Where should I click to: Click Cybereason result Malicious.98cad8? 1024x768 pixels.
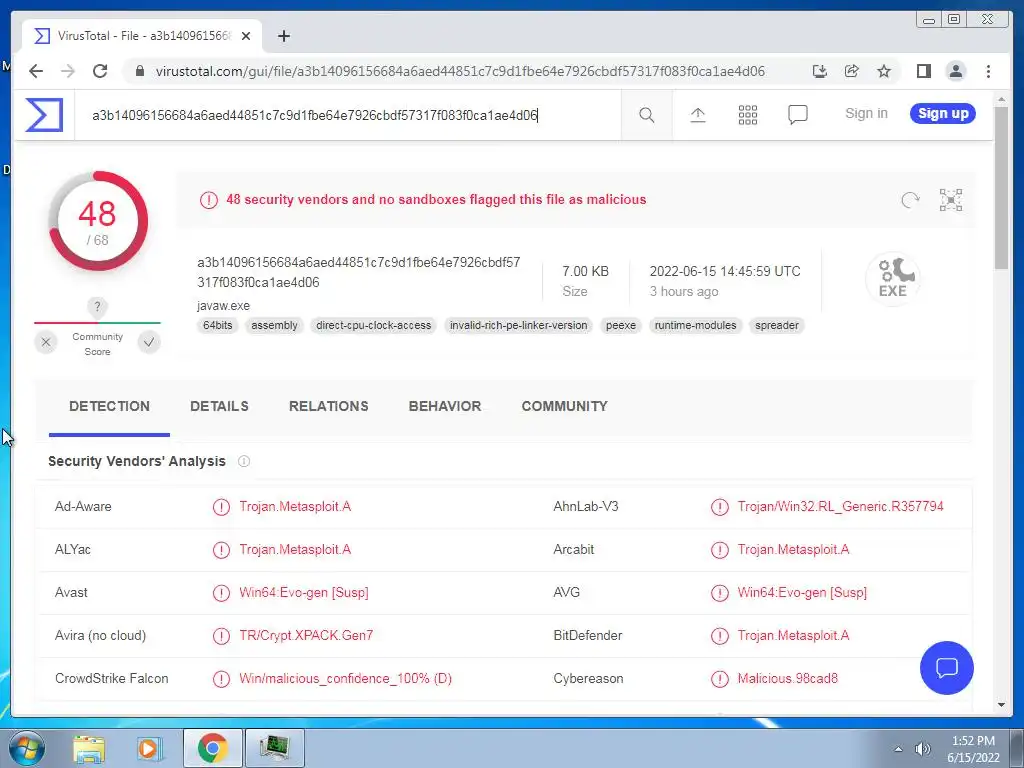[x=788, y=679]
